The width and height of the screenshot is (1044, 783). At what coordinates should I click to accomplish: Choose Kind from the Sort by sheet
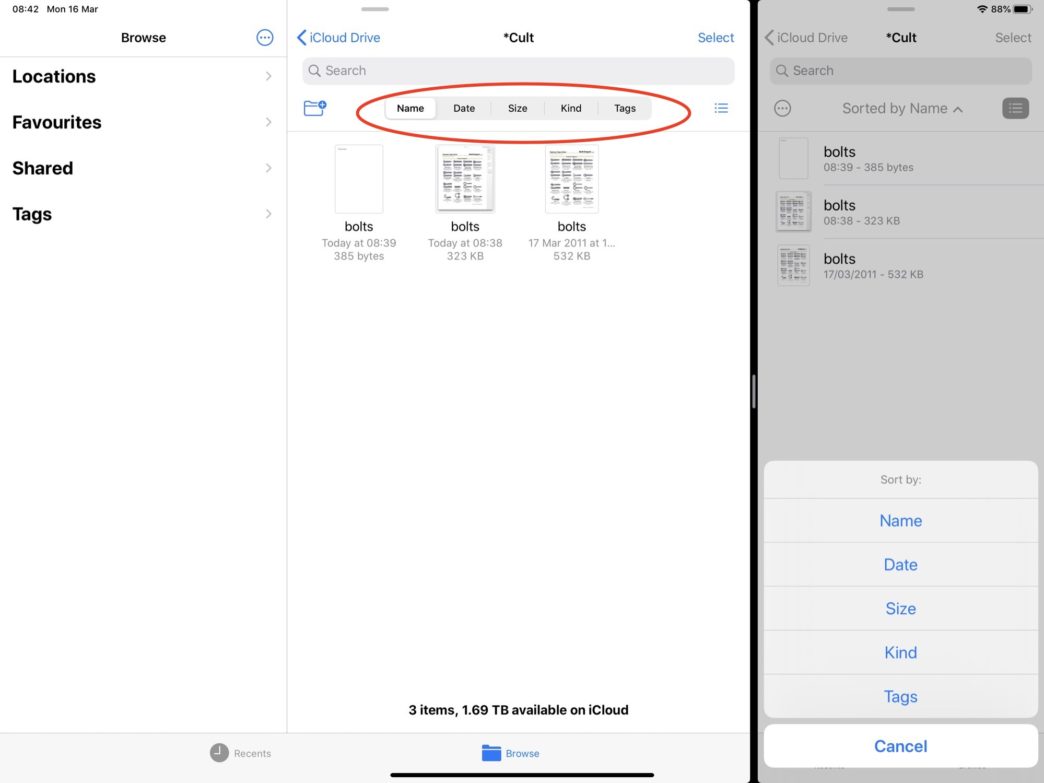tap(899, 652)
